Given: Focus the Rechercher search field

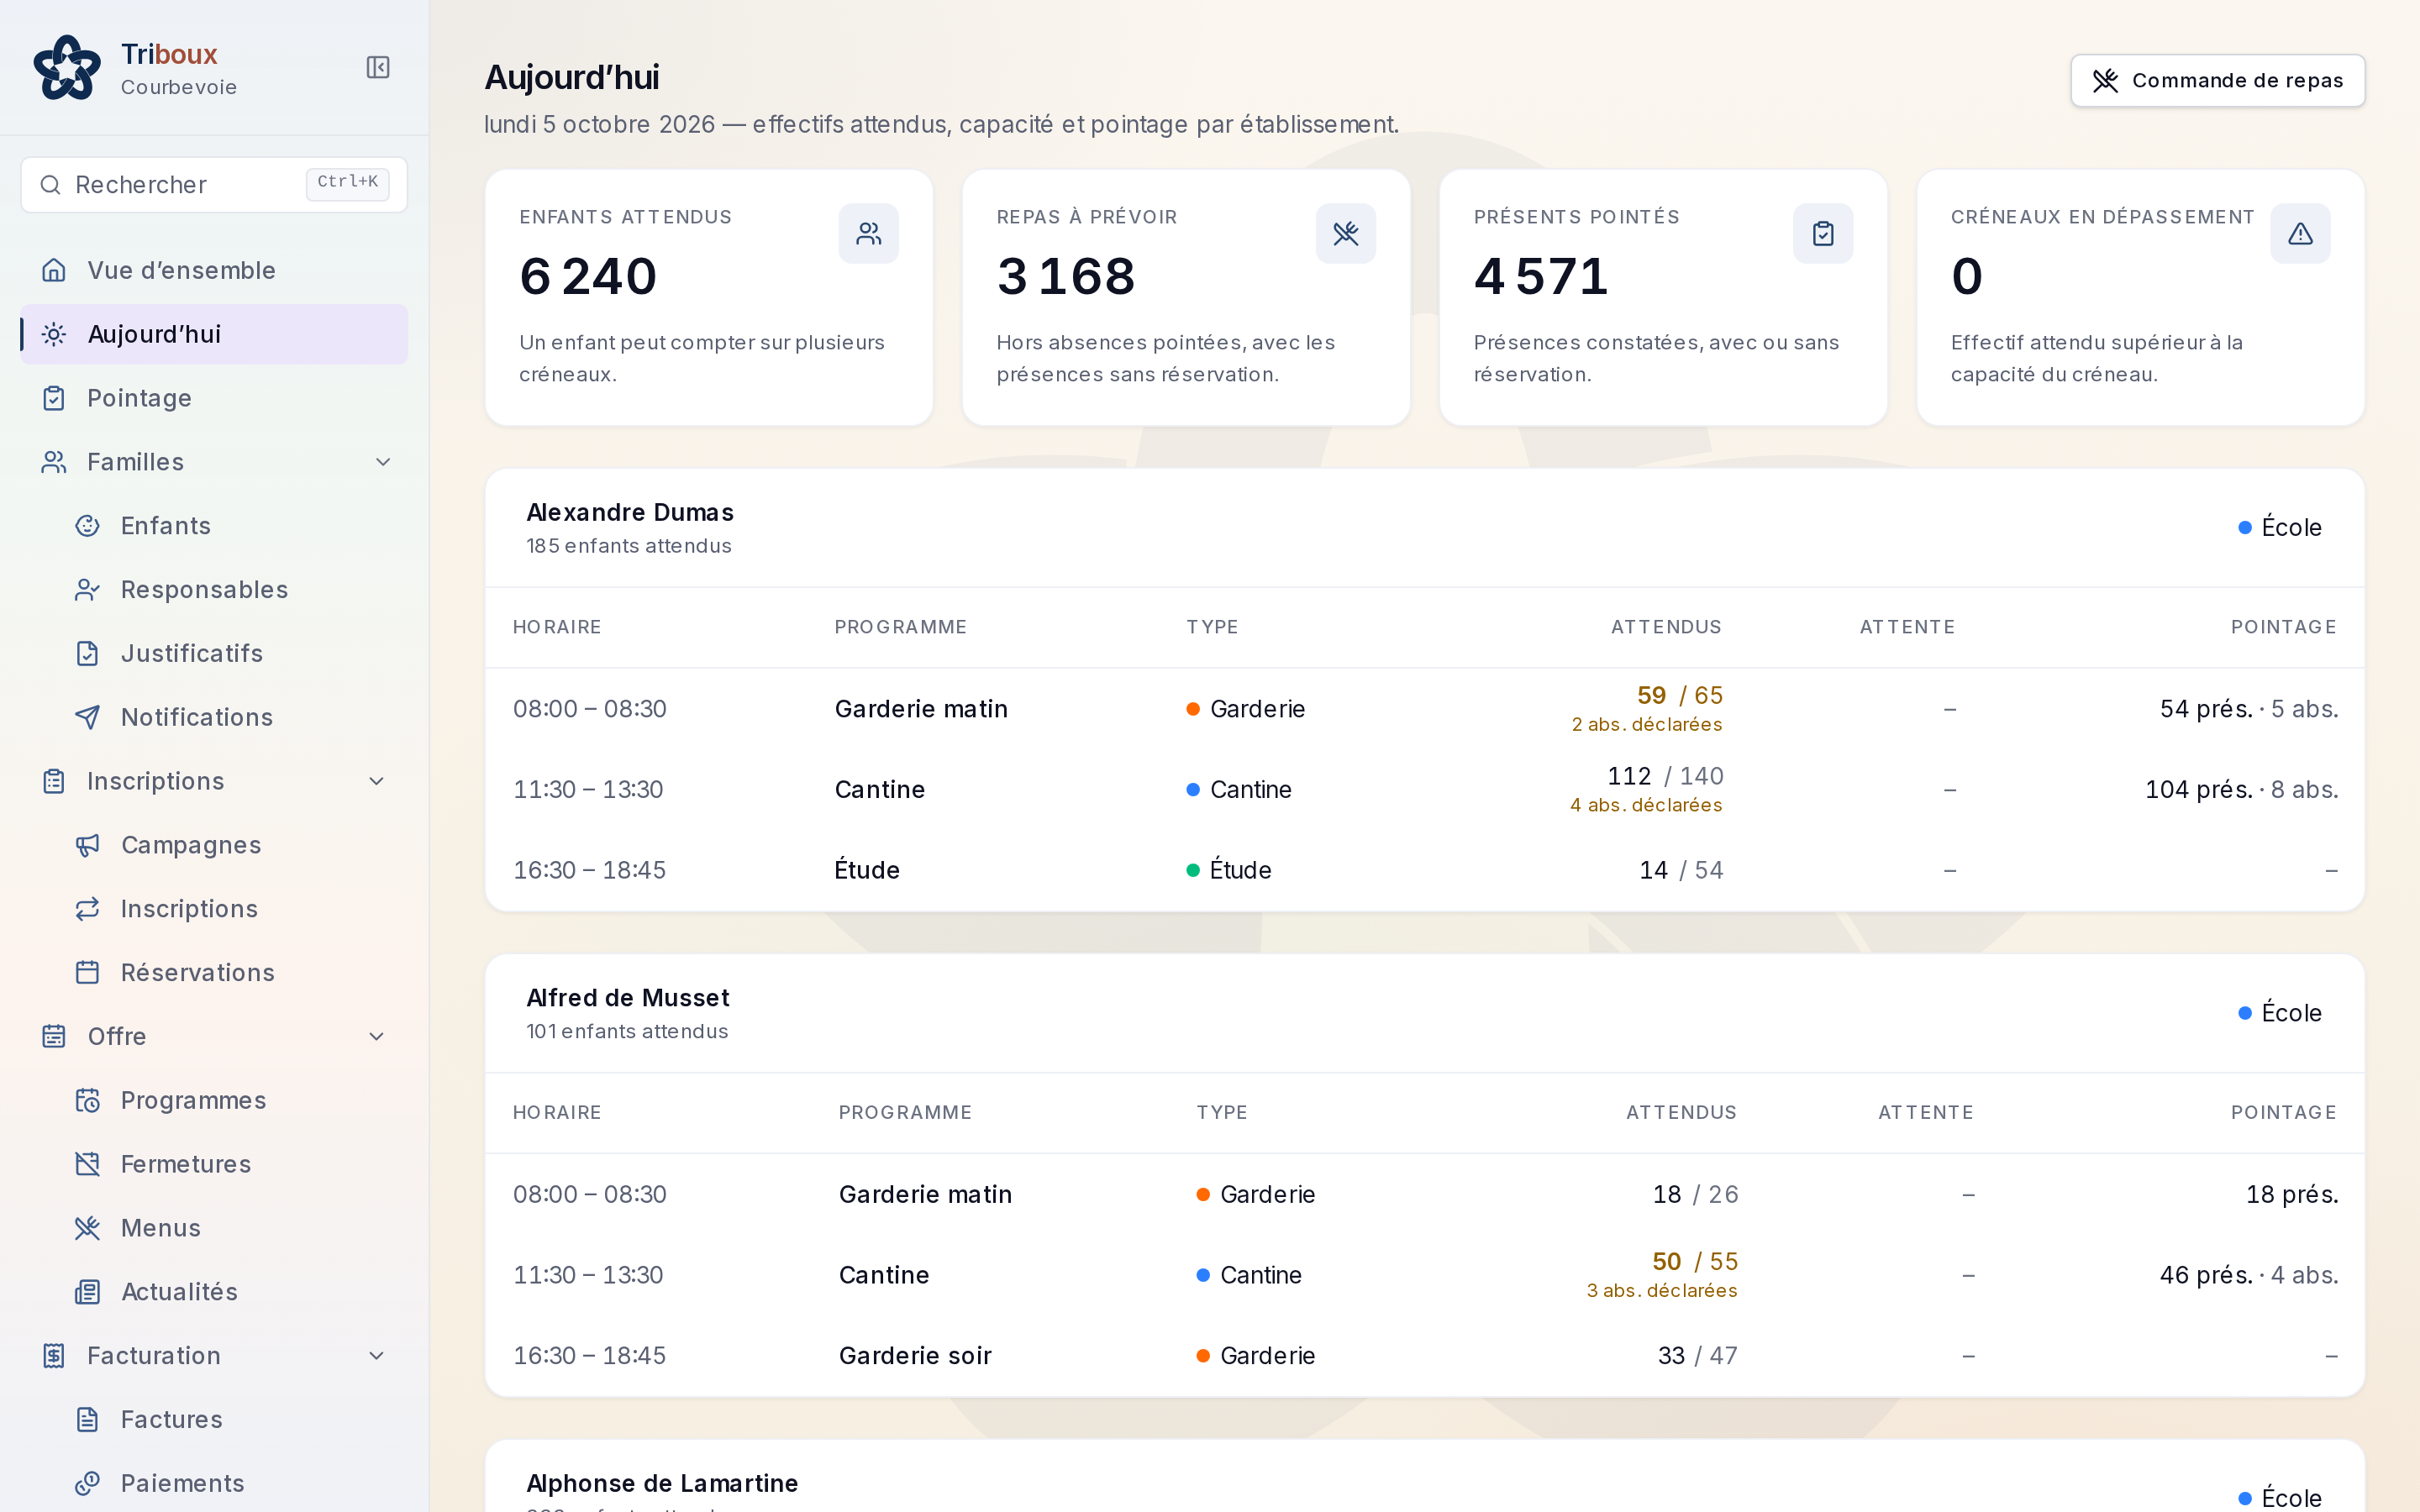Looking at the screenshot, I should coord(214,184).
